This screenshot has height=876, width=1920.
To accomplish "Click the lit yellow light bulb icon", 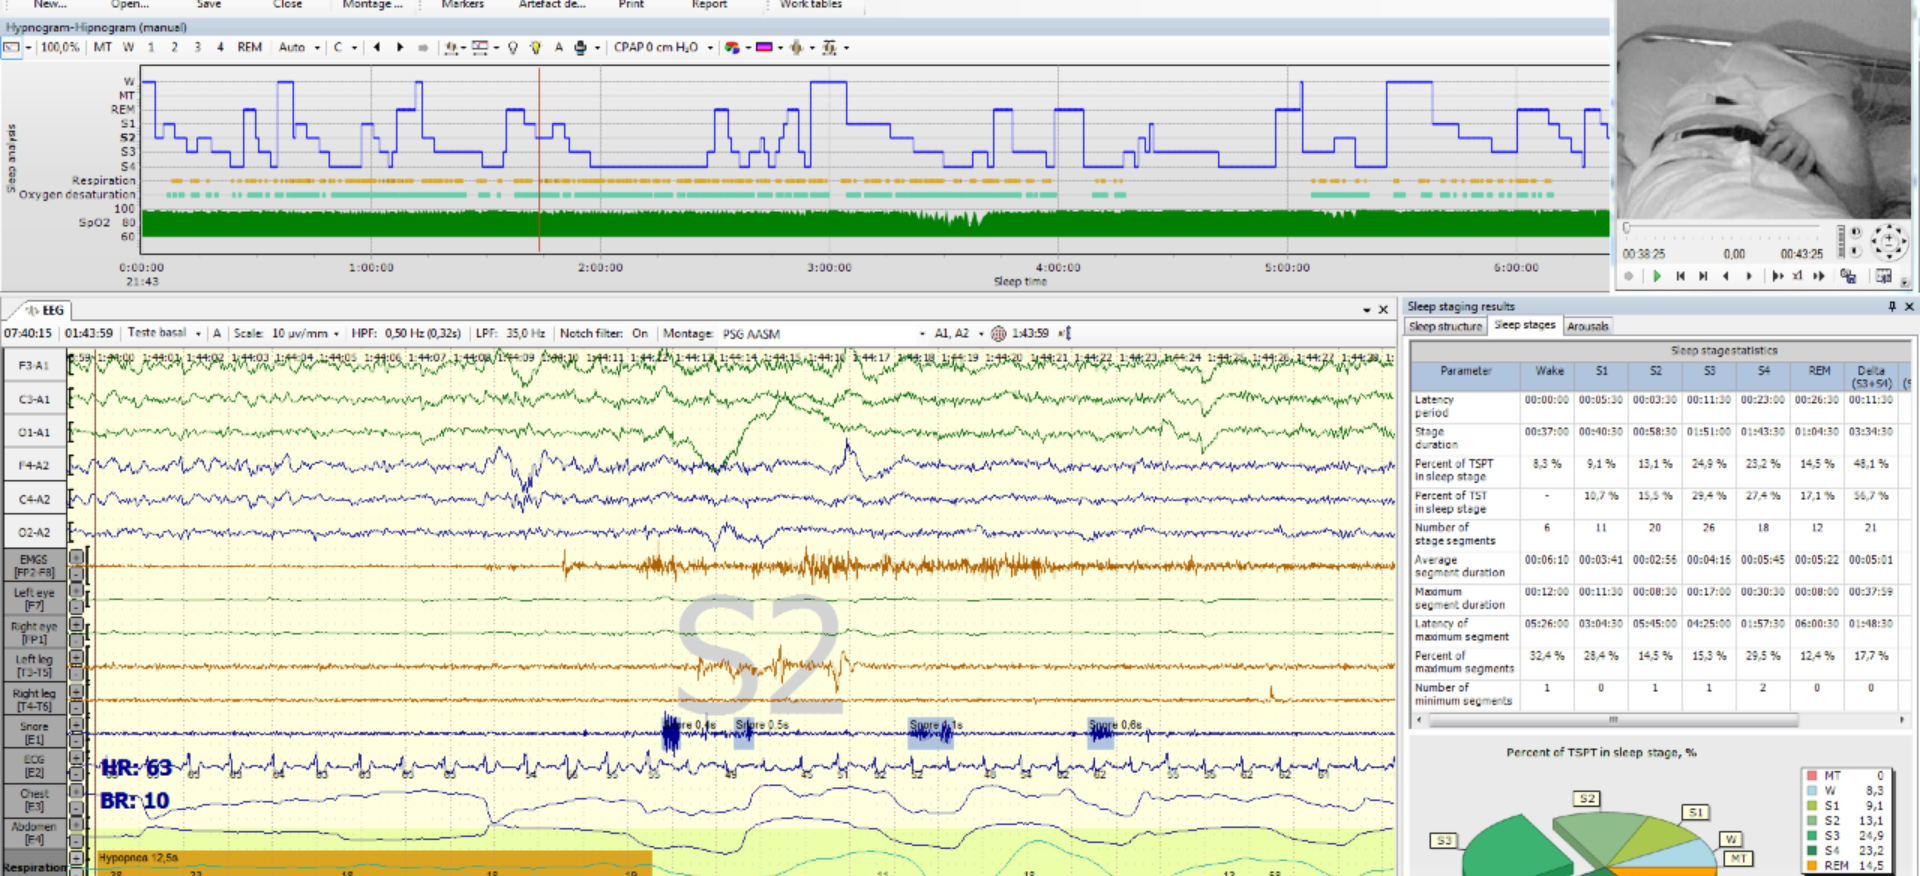I will point(536,47).
